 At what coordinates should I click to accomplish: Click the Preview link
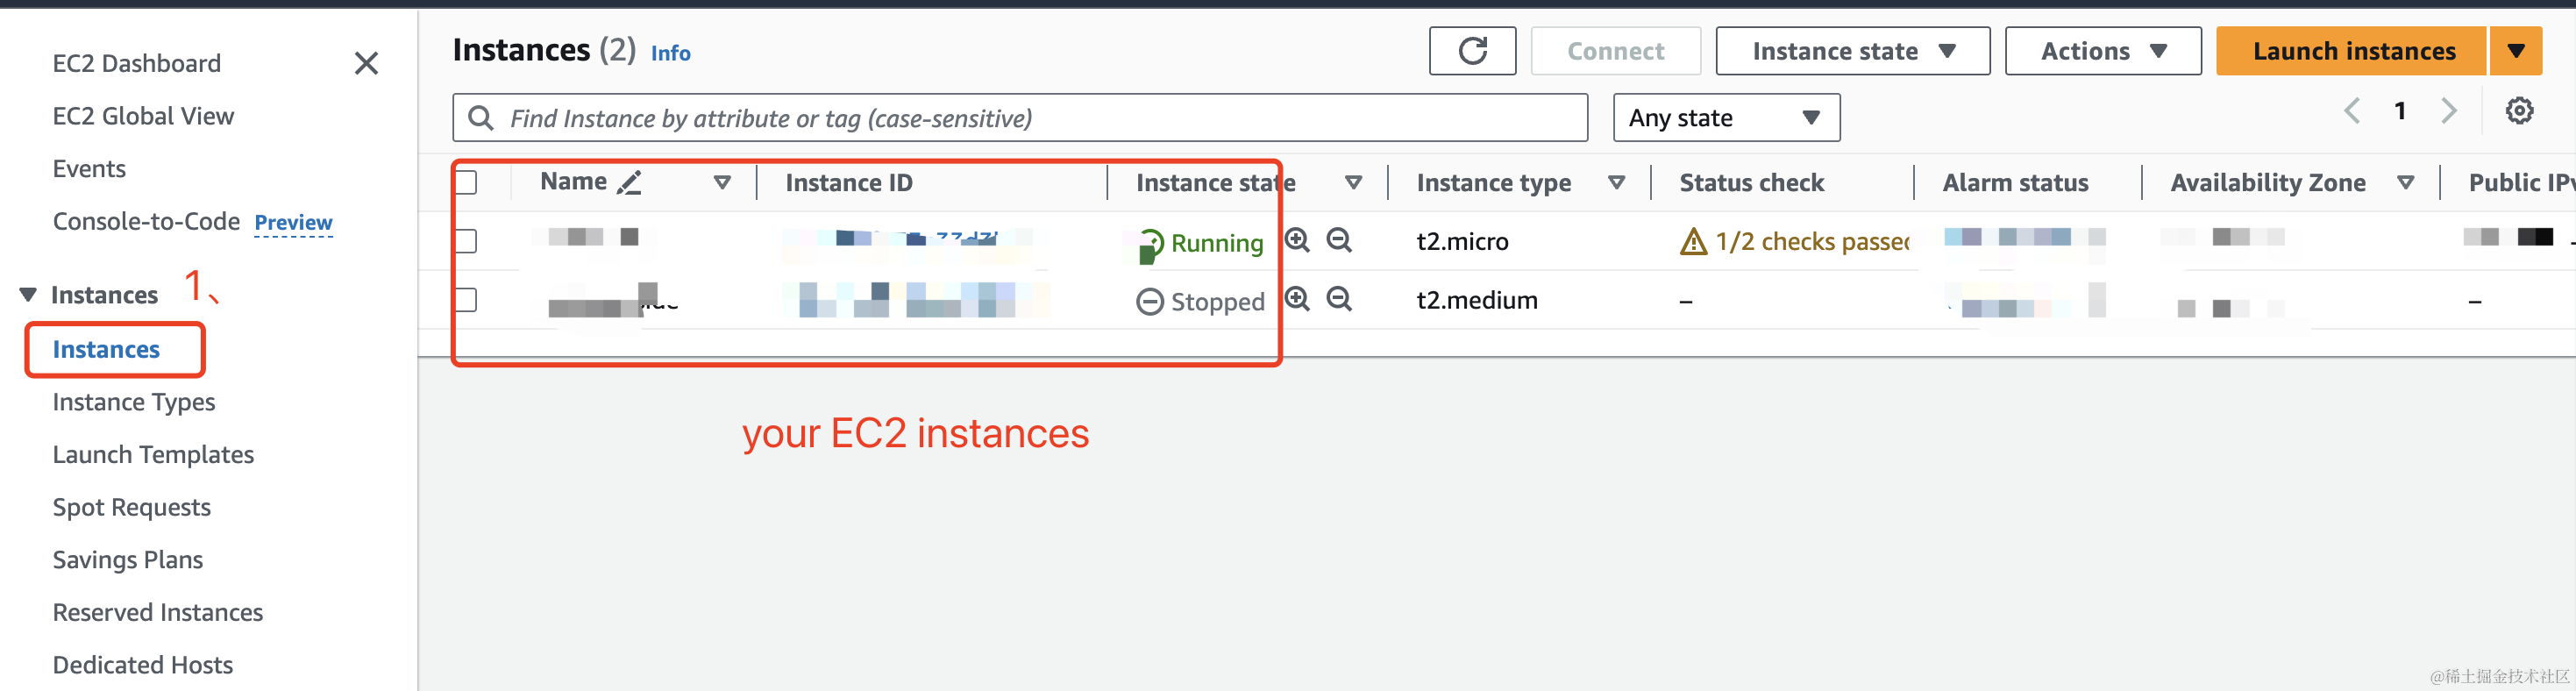click(293, 223)
